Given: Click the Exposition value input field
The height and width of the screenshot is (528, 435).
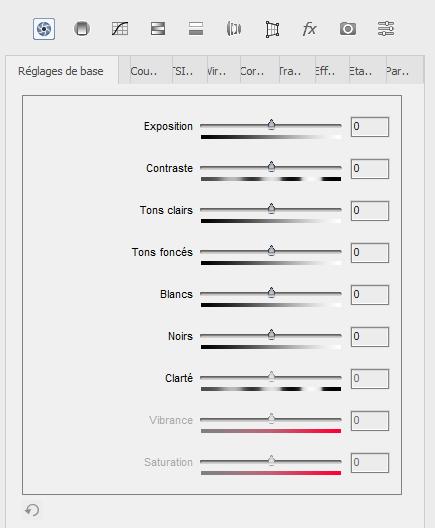Looking at the screenshot, I should pyautogui.click(x=370, y=127).
